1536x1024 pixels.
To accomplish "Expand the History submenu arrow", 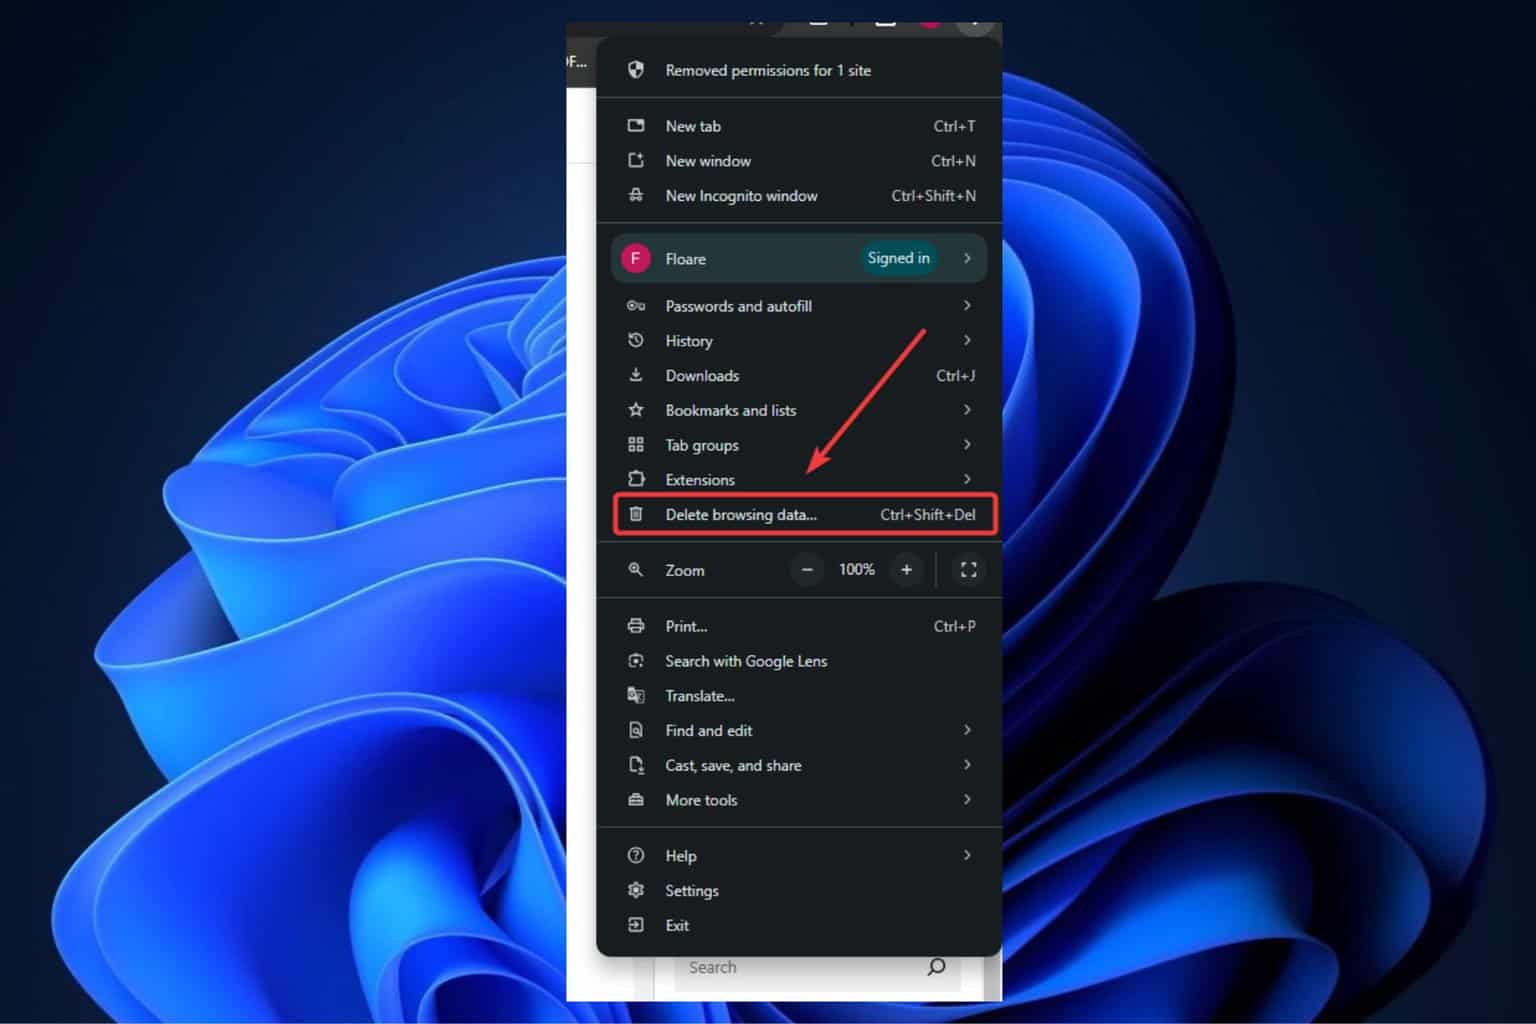I will pos(967,340).
